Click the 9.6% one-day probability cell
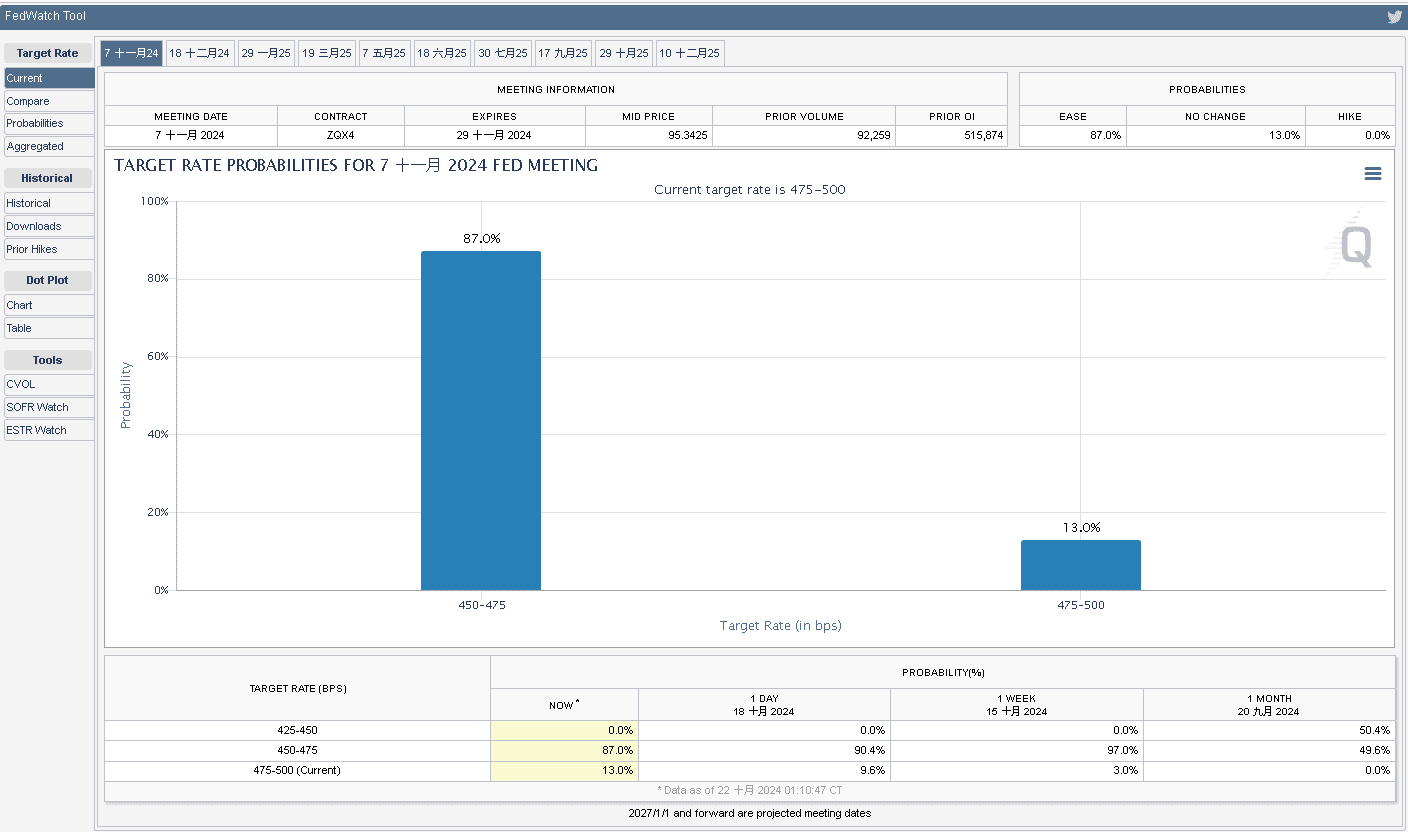1408x832 pixels. (764, 770)
